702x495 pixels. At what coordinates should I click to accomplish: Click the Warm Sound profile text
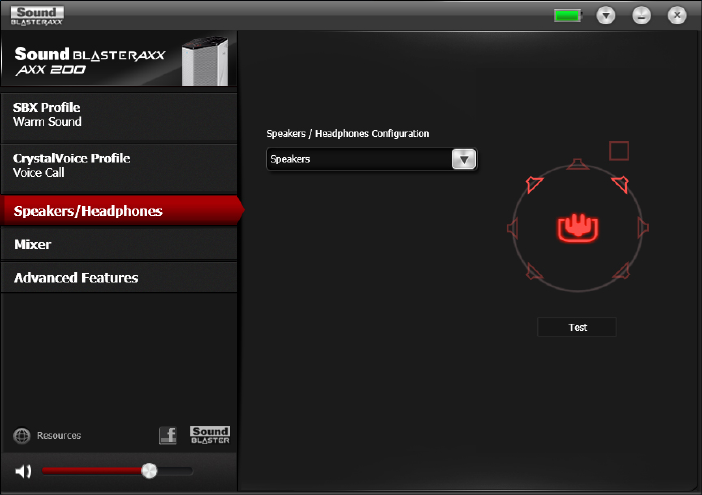(x=47, y=122)
